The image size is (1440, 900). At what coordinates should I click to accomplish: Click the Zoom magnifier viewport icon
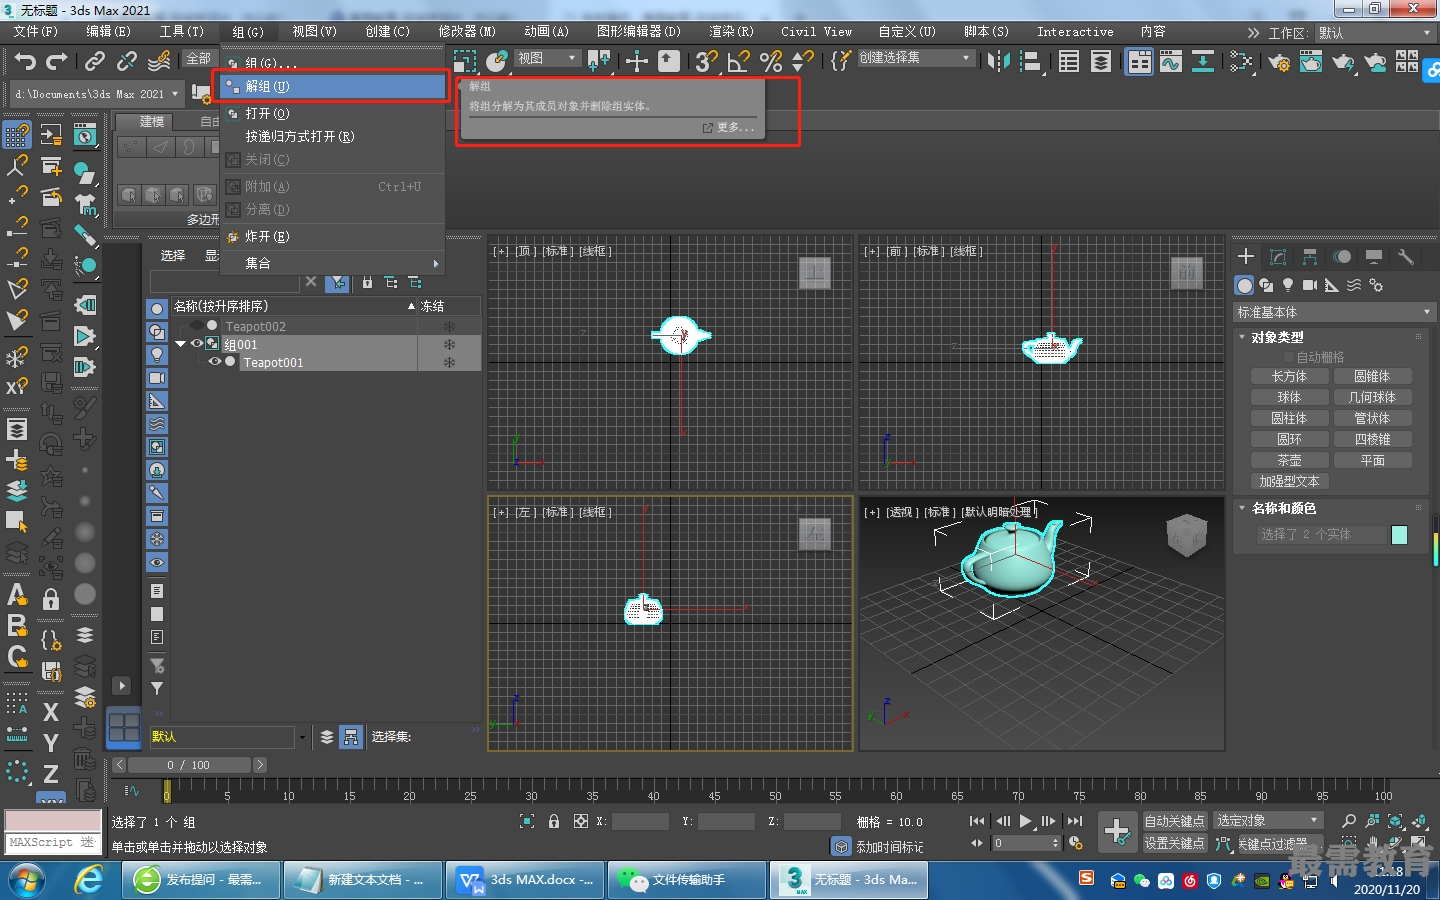[x=1349, y=821]
